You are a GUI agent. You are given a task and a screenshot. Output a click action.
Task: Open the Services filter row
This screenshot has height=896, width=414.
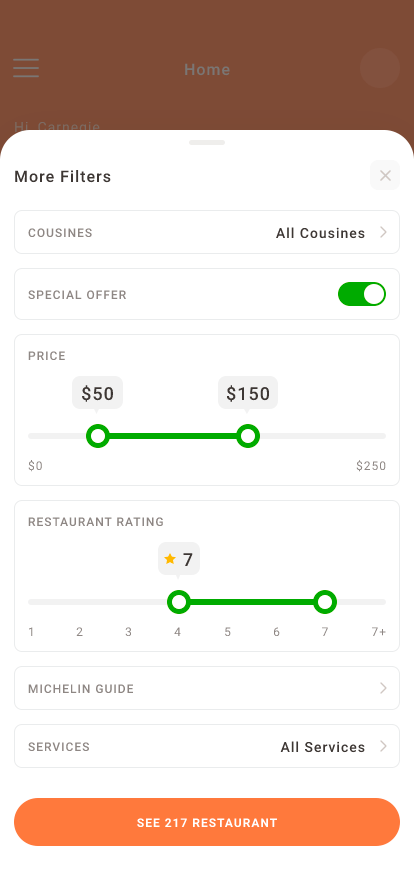tap(207, 746)
